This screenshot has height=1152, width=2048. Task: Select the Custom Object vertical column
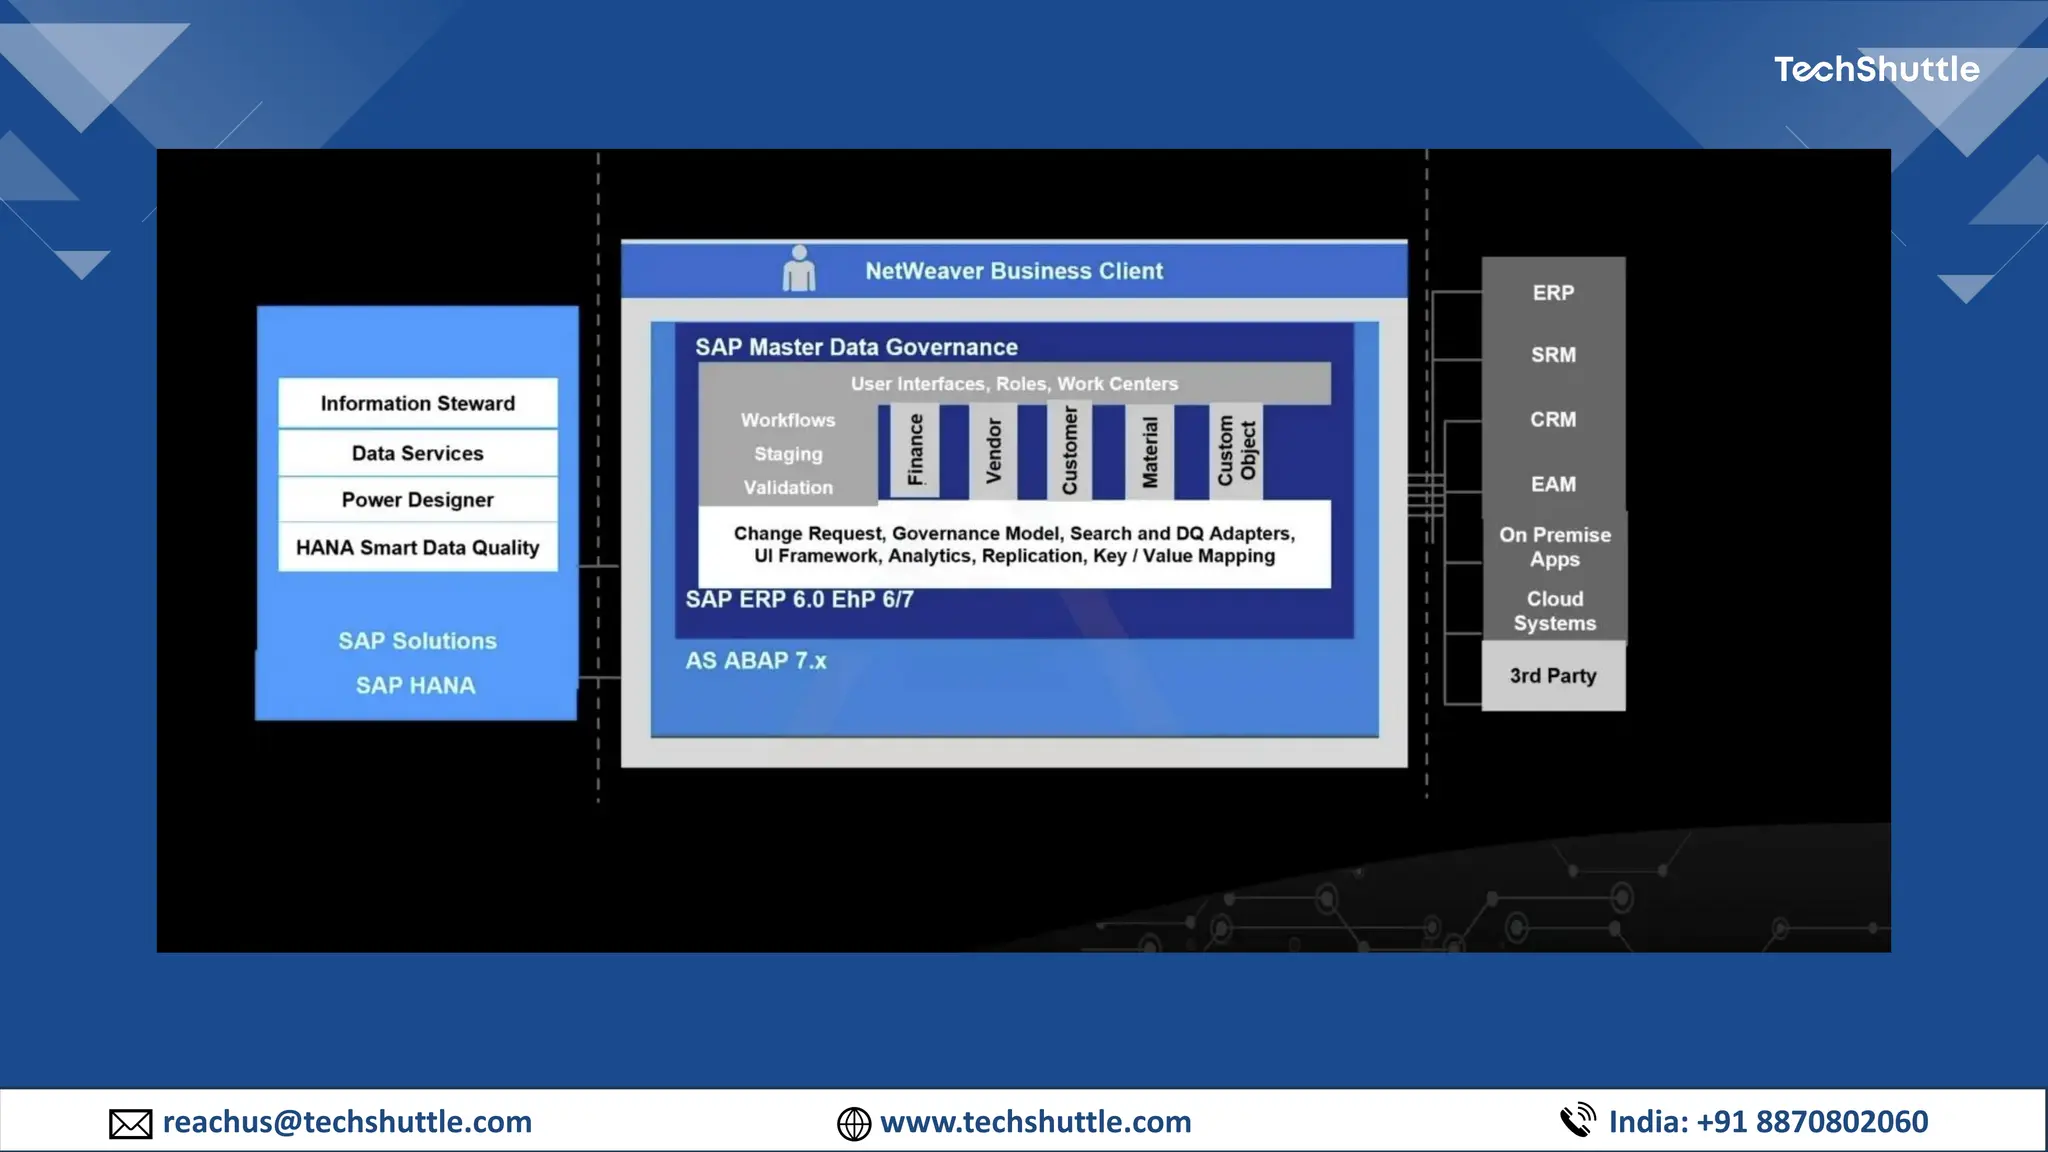tap(1236, 450)
